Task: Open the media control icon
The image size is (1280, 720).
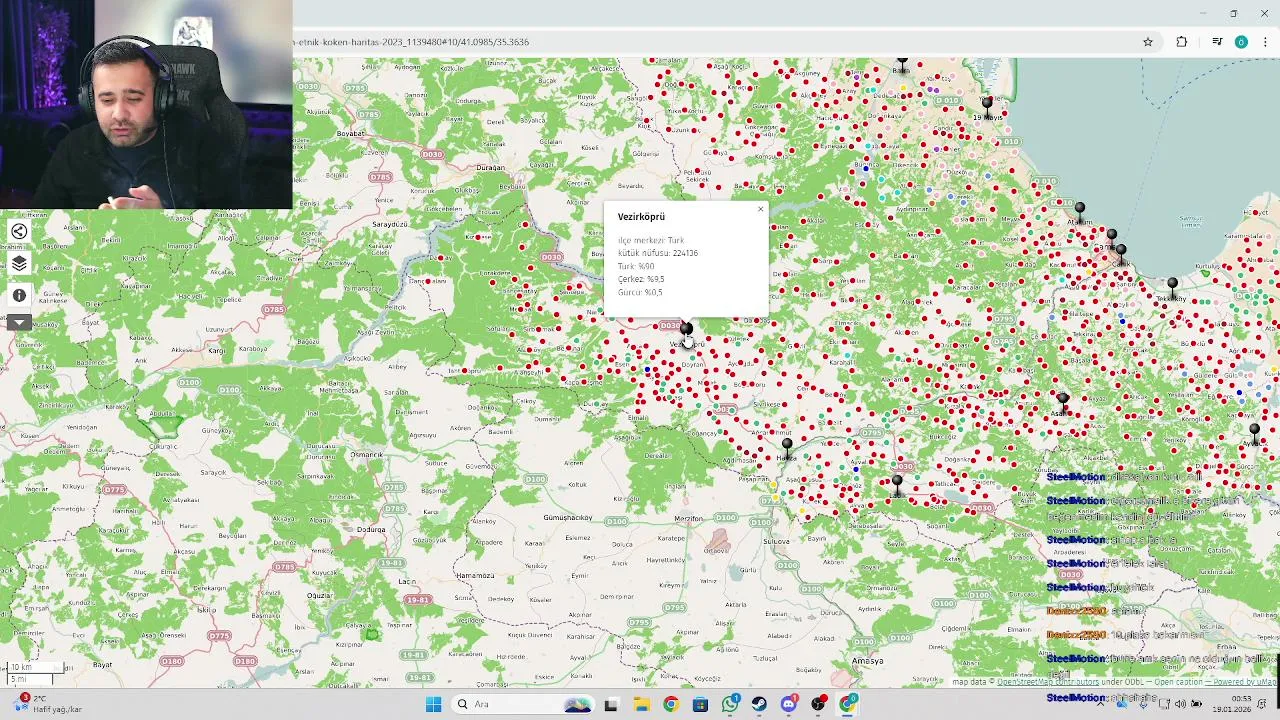Action: pos(1217,42)
